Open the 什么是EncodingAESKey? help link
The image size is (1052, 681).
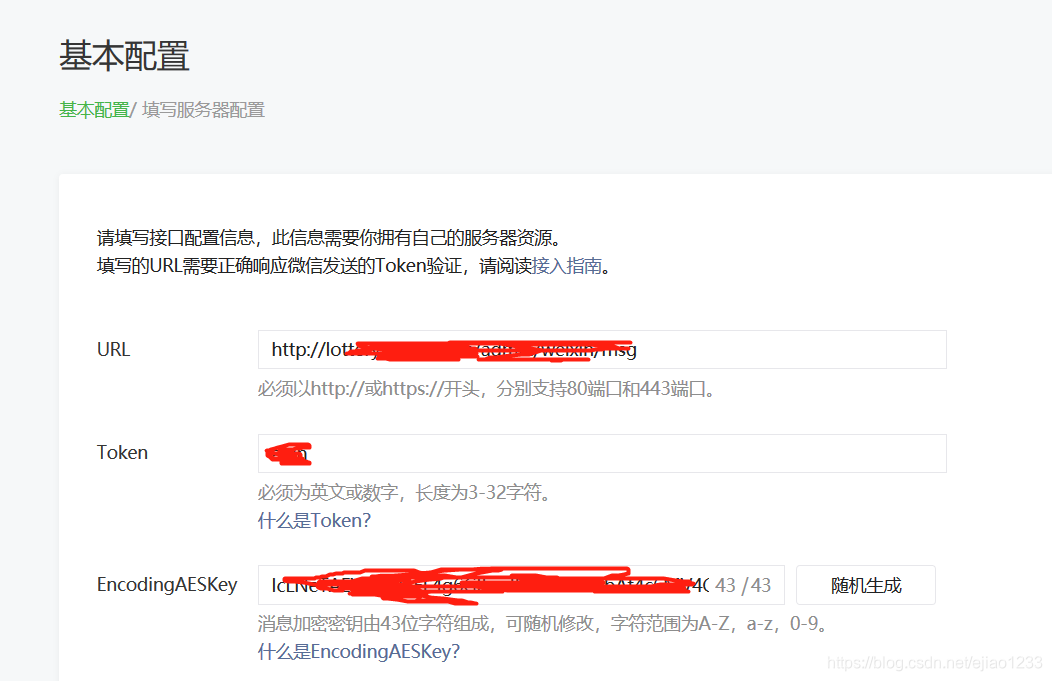[359, 651]
